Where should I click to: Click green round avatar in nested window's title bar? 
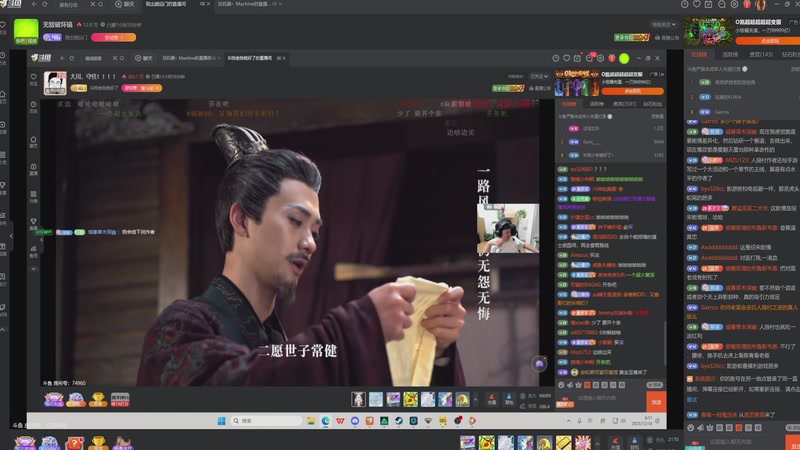click(x=624, y=59)
